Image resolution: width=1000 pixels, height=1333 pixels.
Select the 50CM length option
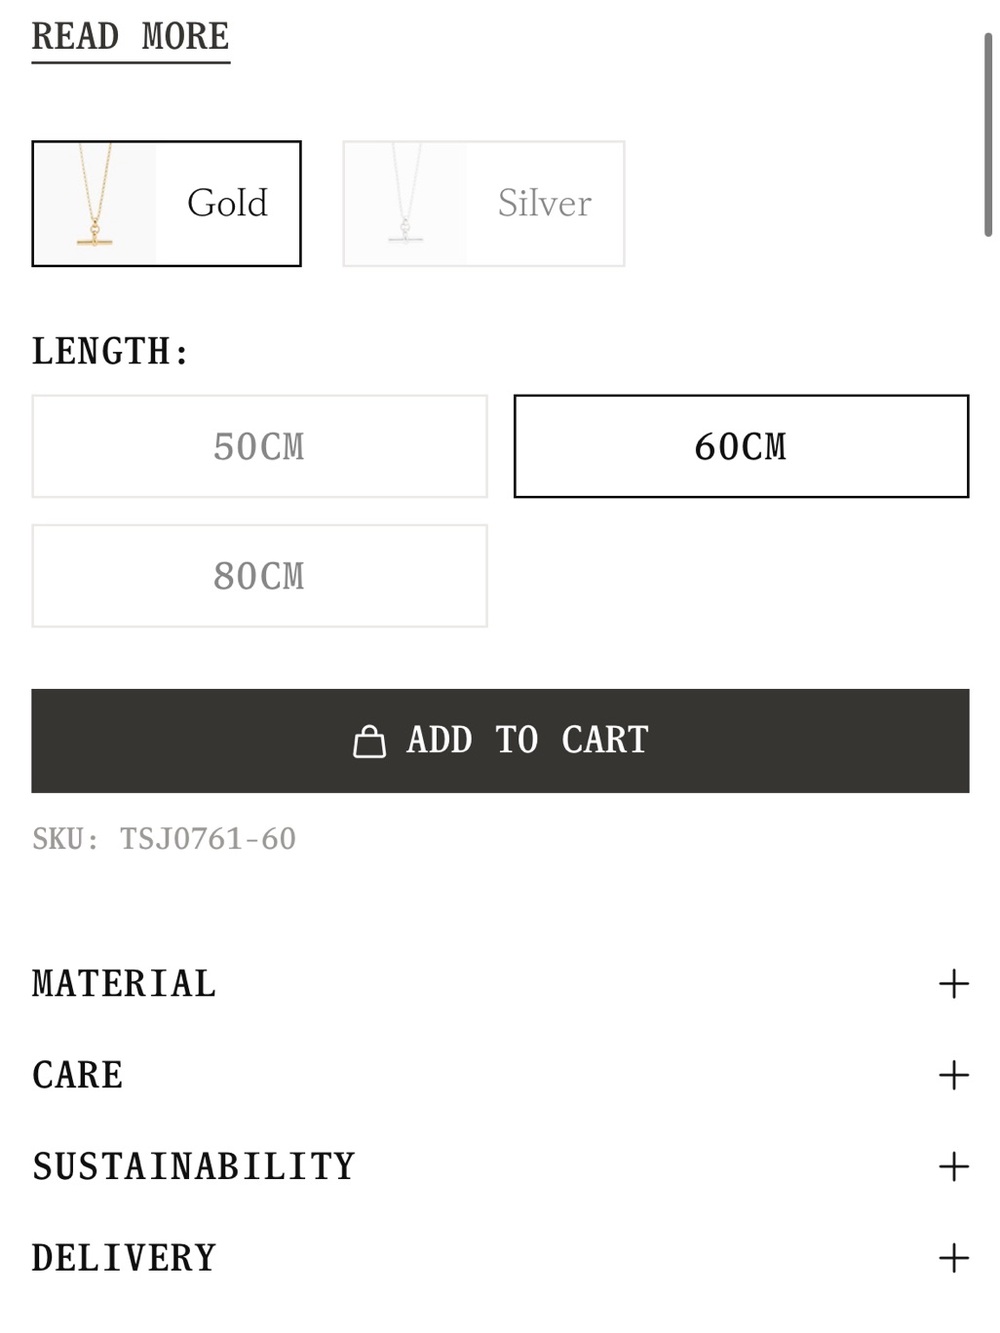[x=259, y=446]
